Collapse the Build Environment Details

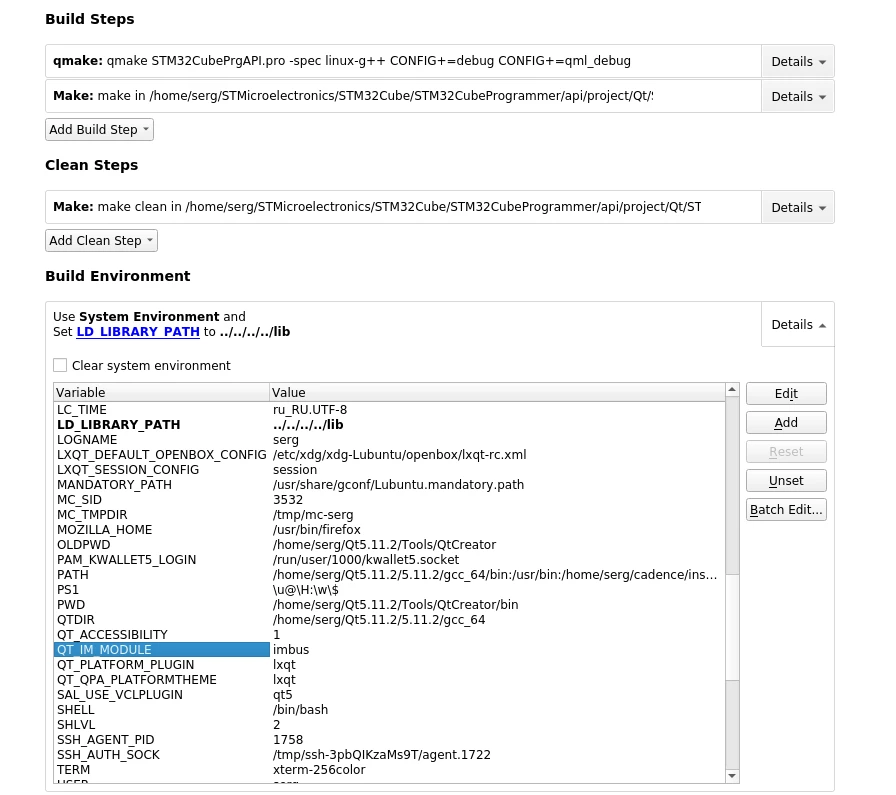click(x=798, y=324)
